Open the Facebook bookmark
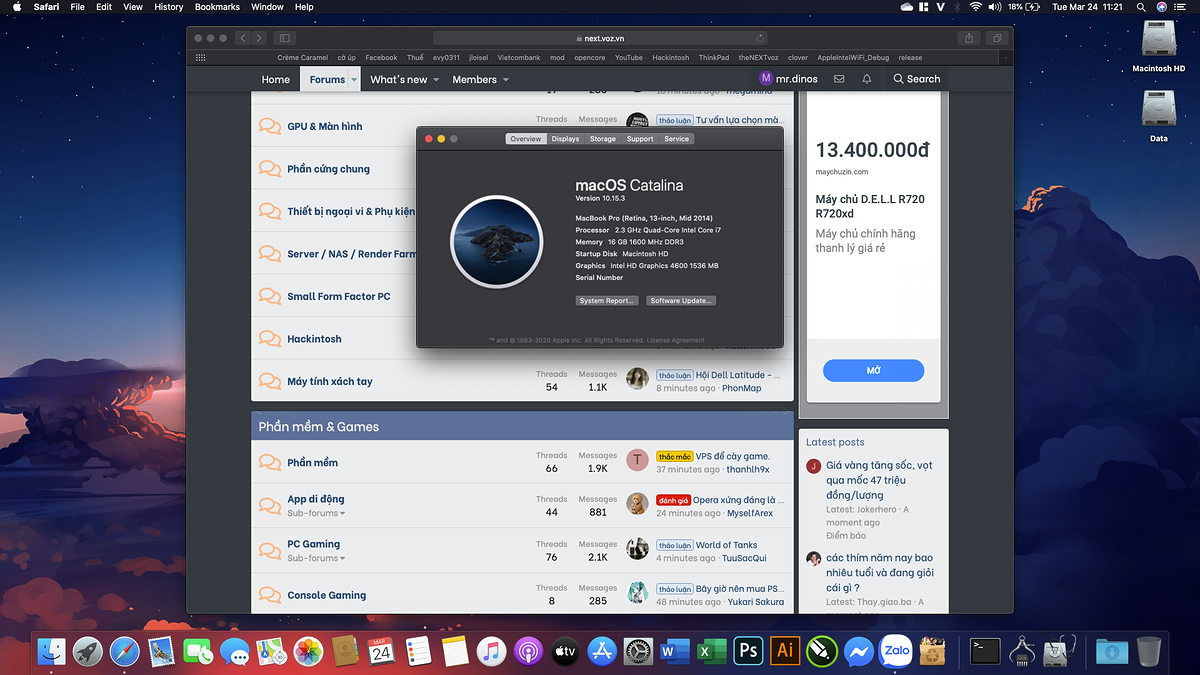 coord(381,58)
